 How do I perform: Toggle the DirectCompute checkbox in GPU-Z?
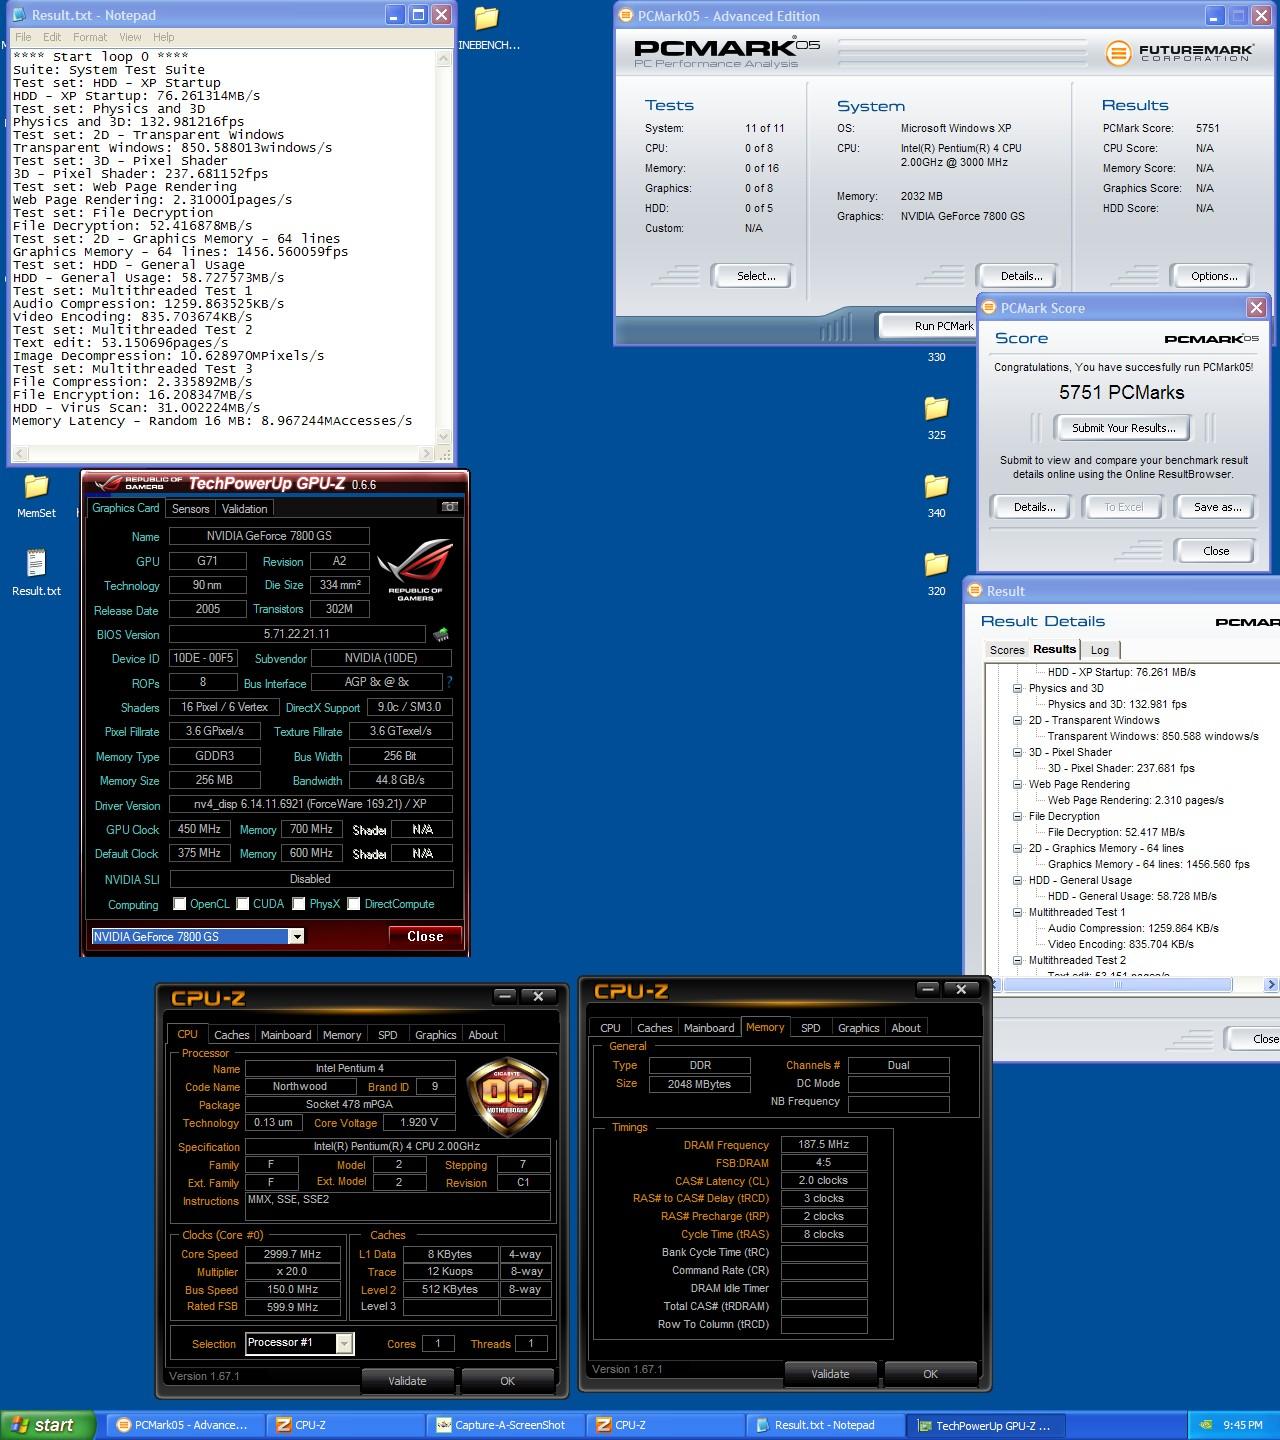coord(354,904)
